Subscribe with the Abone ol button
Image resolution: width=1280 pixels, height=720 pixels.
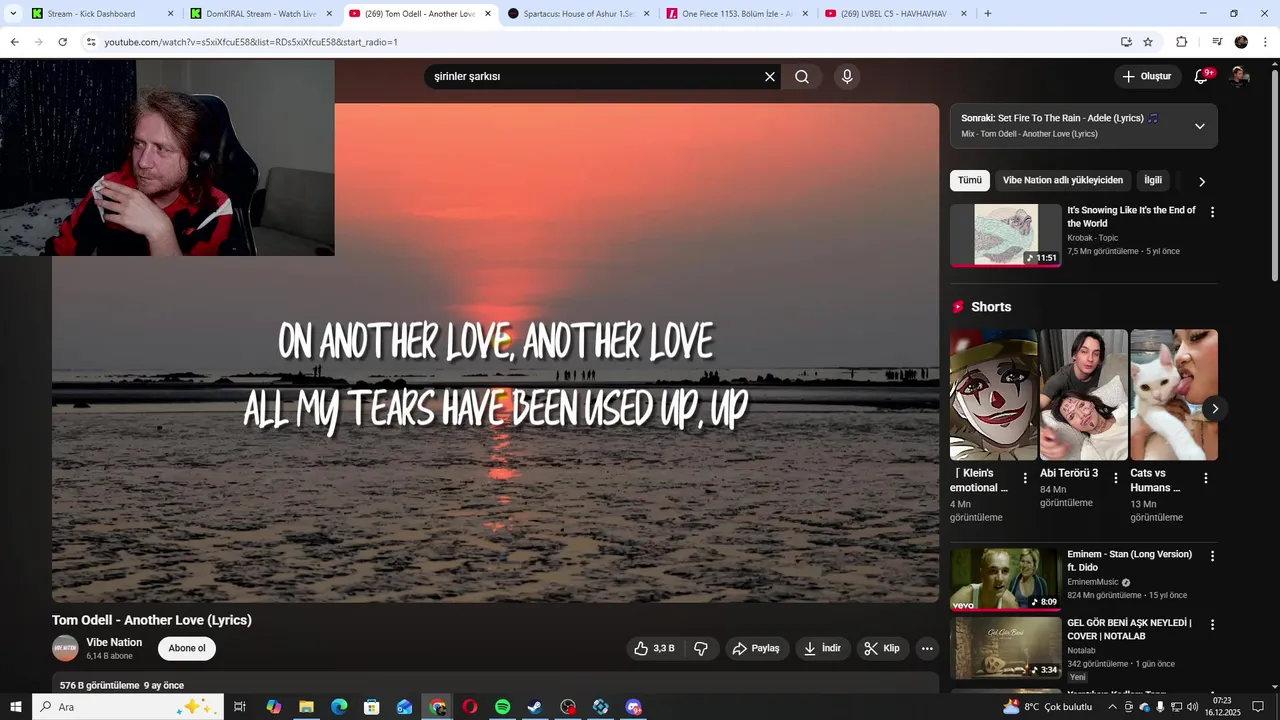(187, 648)
